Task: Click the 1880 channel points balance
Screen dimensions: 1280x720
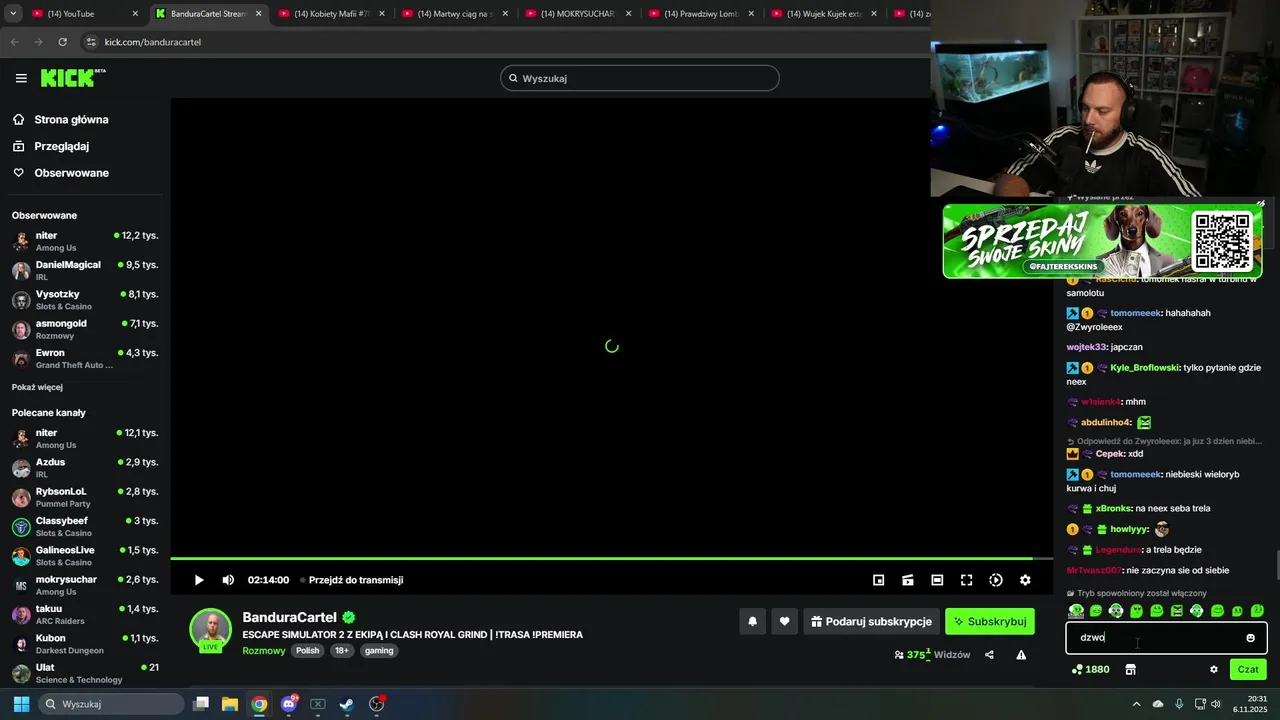Action: tap(1090, 669)
